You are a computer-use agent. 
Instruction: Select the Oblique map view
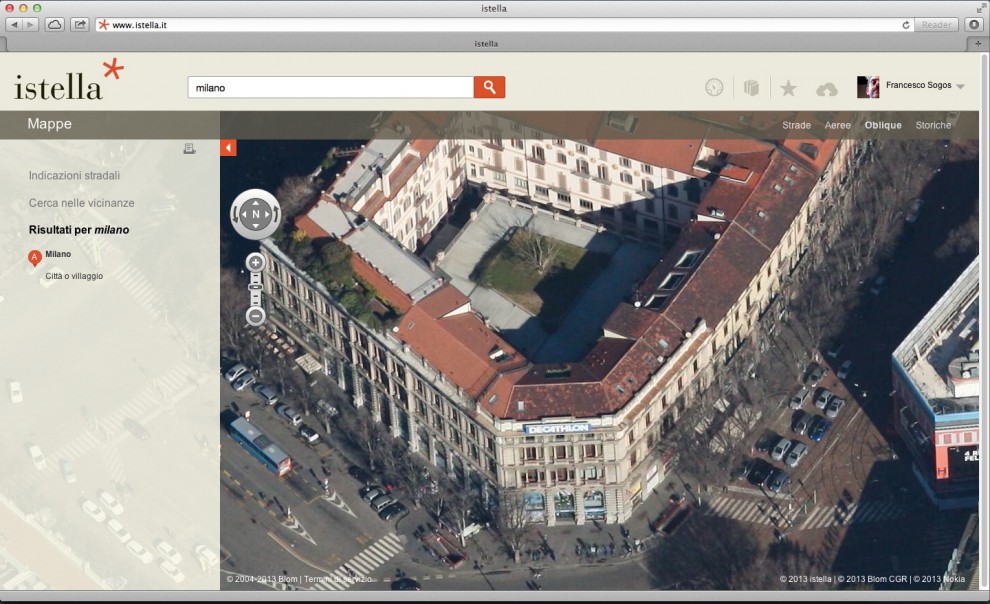point(883,125)
